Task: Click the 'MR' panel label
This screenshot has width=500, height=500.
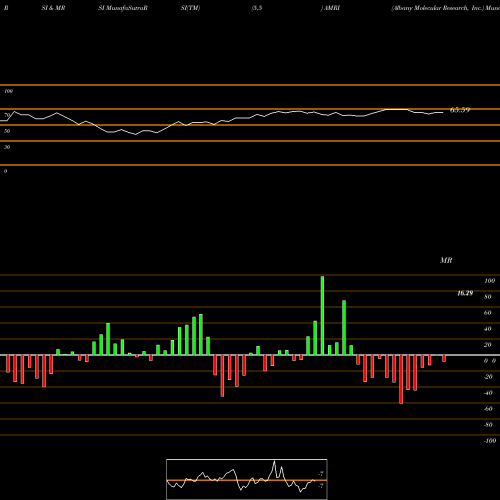Action: coord(446,260)
